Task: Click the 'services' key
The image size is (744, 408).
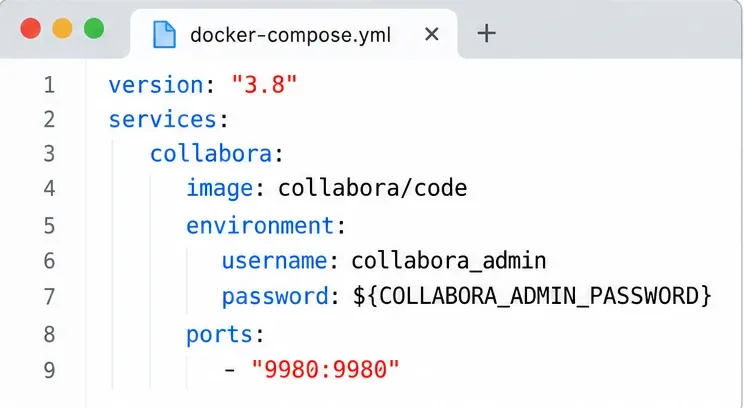Action: (163, 120)
